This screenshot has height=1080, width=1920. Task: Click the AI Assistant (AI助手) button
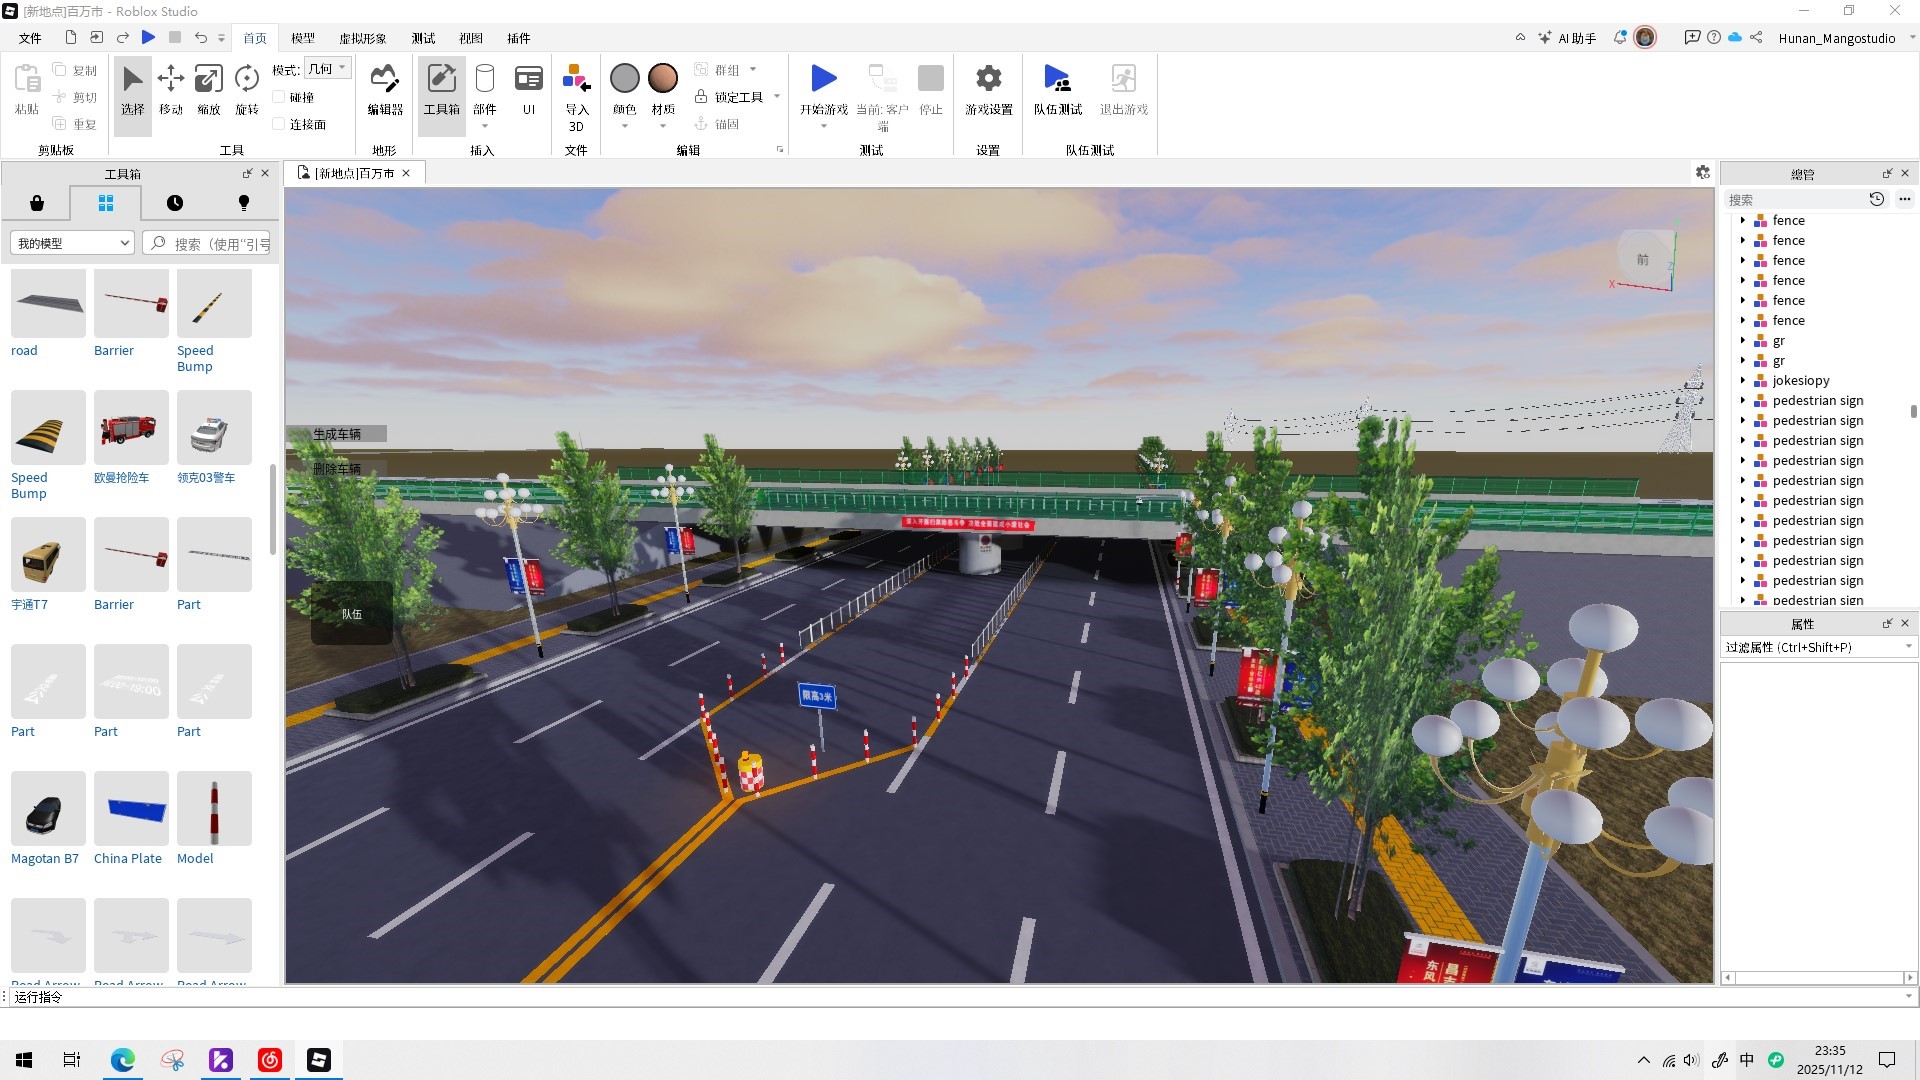click(x=1568, y=38)
